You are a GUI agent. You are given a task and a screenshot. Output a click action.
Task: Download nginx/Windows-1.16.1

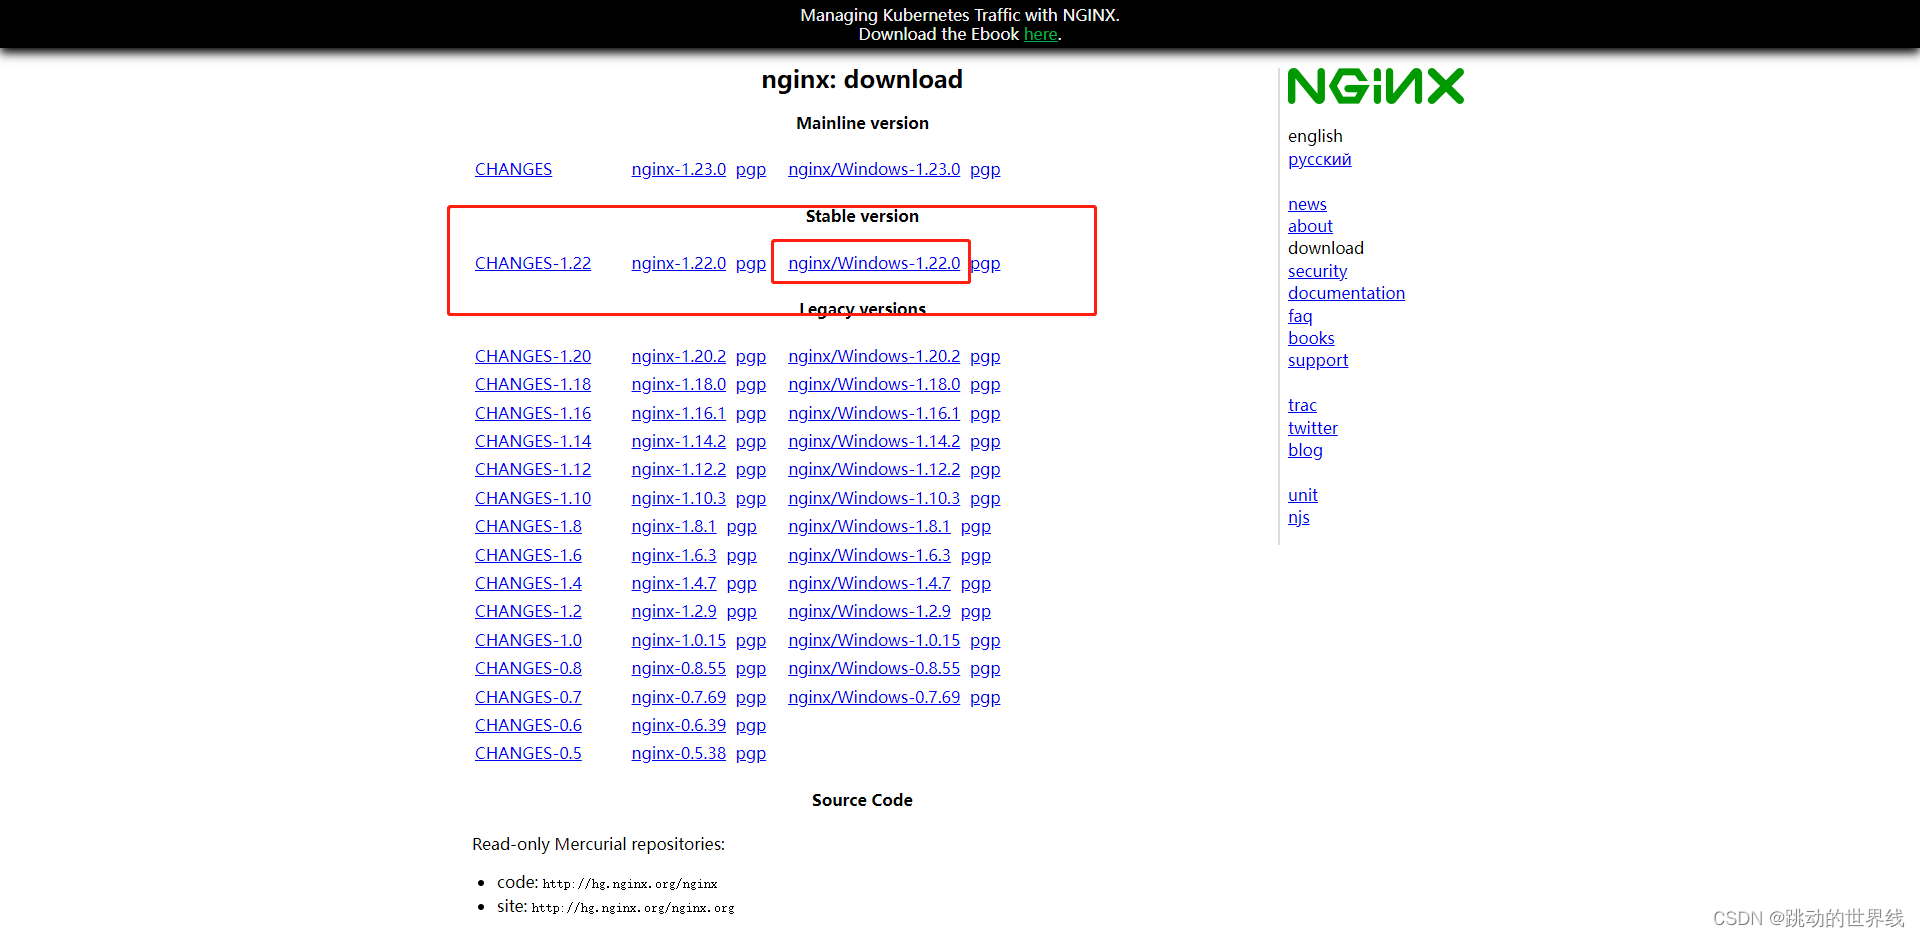click(x=874, y=413)
